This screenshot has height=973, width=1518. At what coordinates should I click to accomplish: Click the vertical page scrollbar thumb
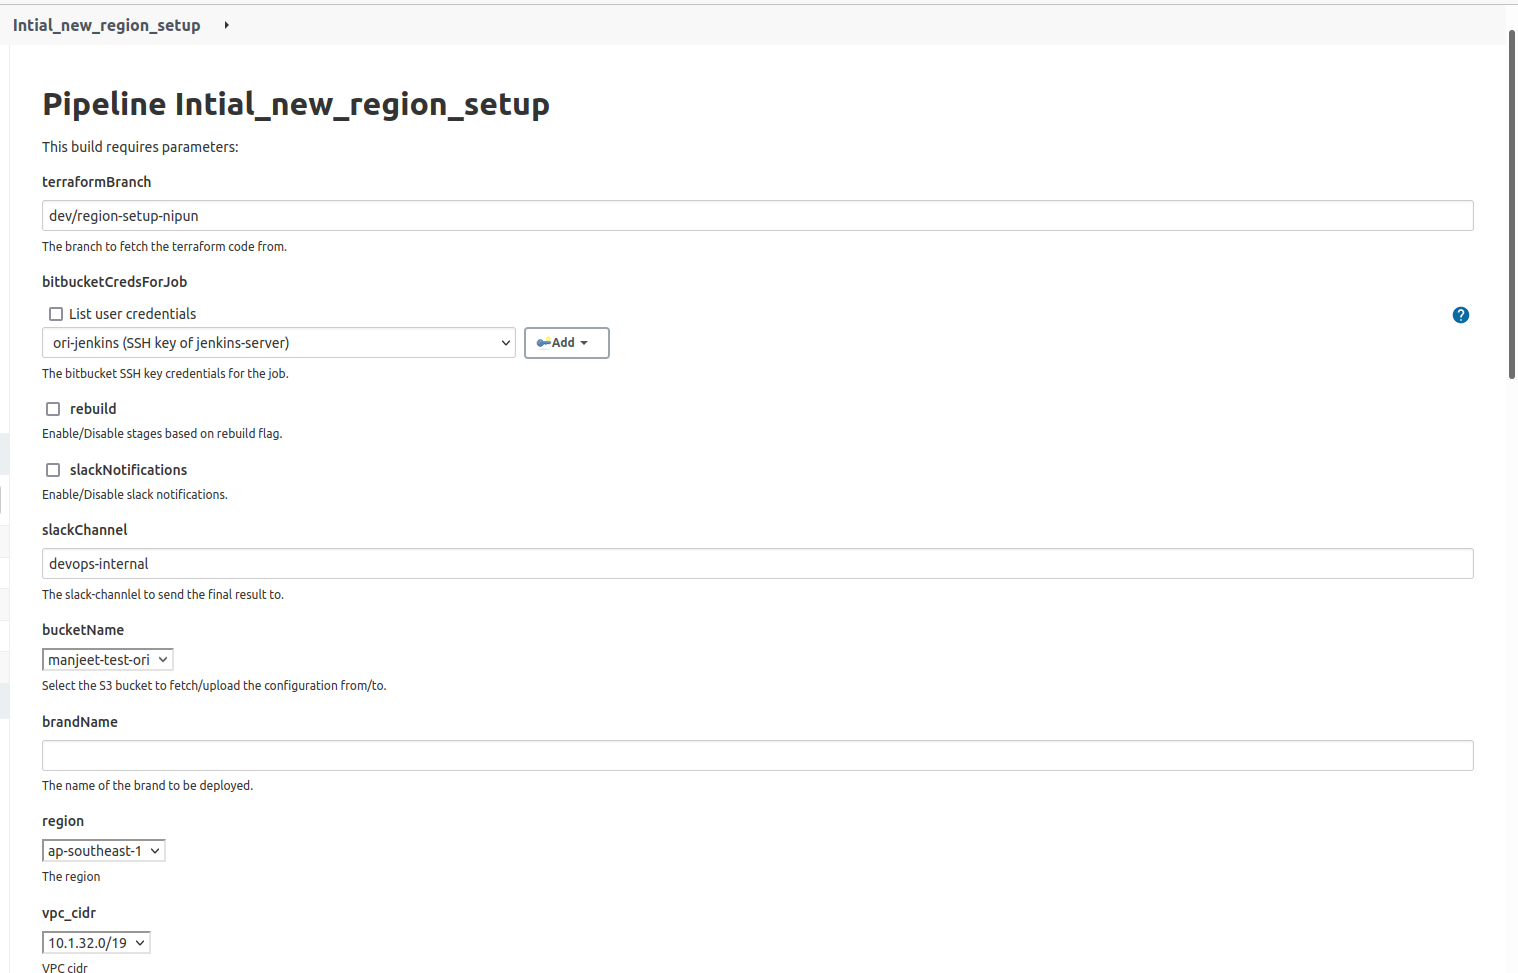1511,205
